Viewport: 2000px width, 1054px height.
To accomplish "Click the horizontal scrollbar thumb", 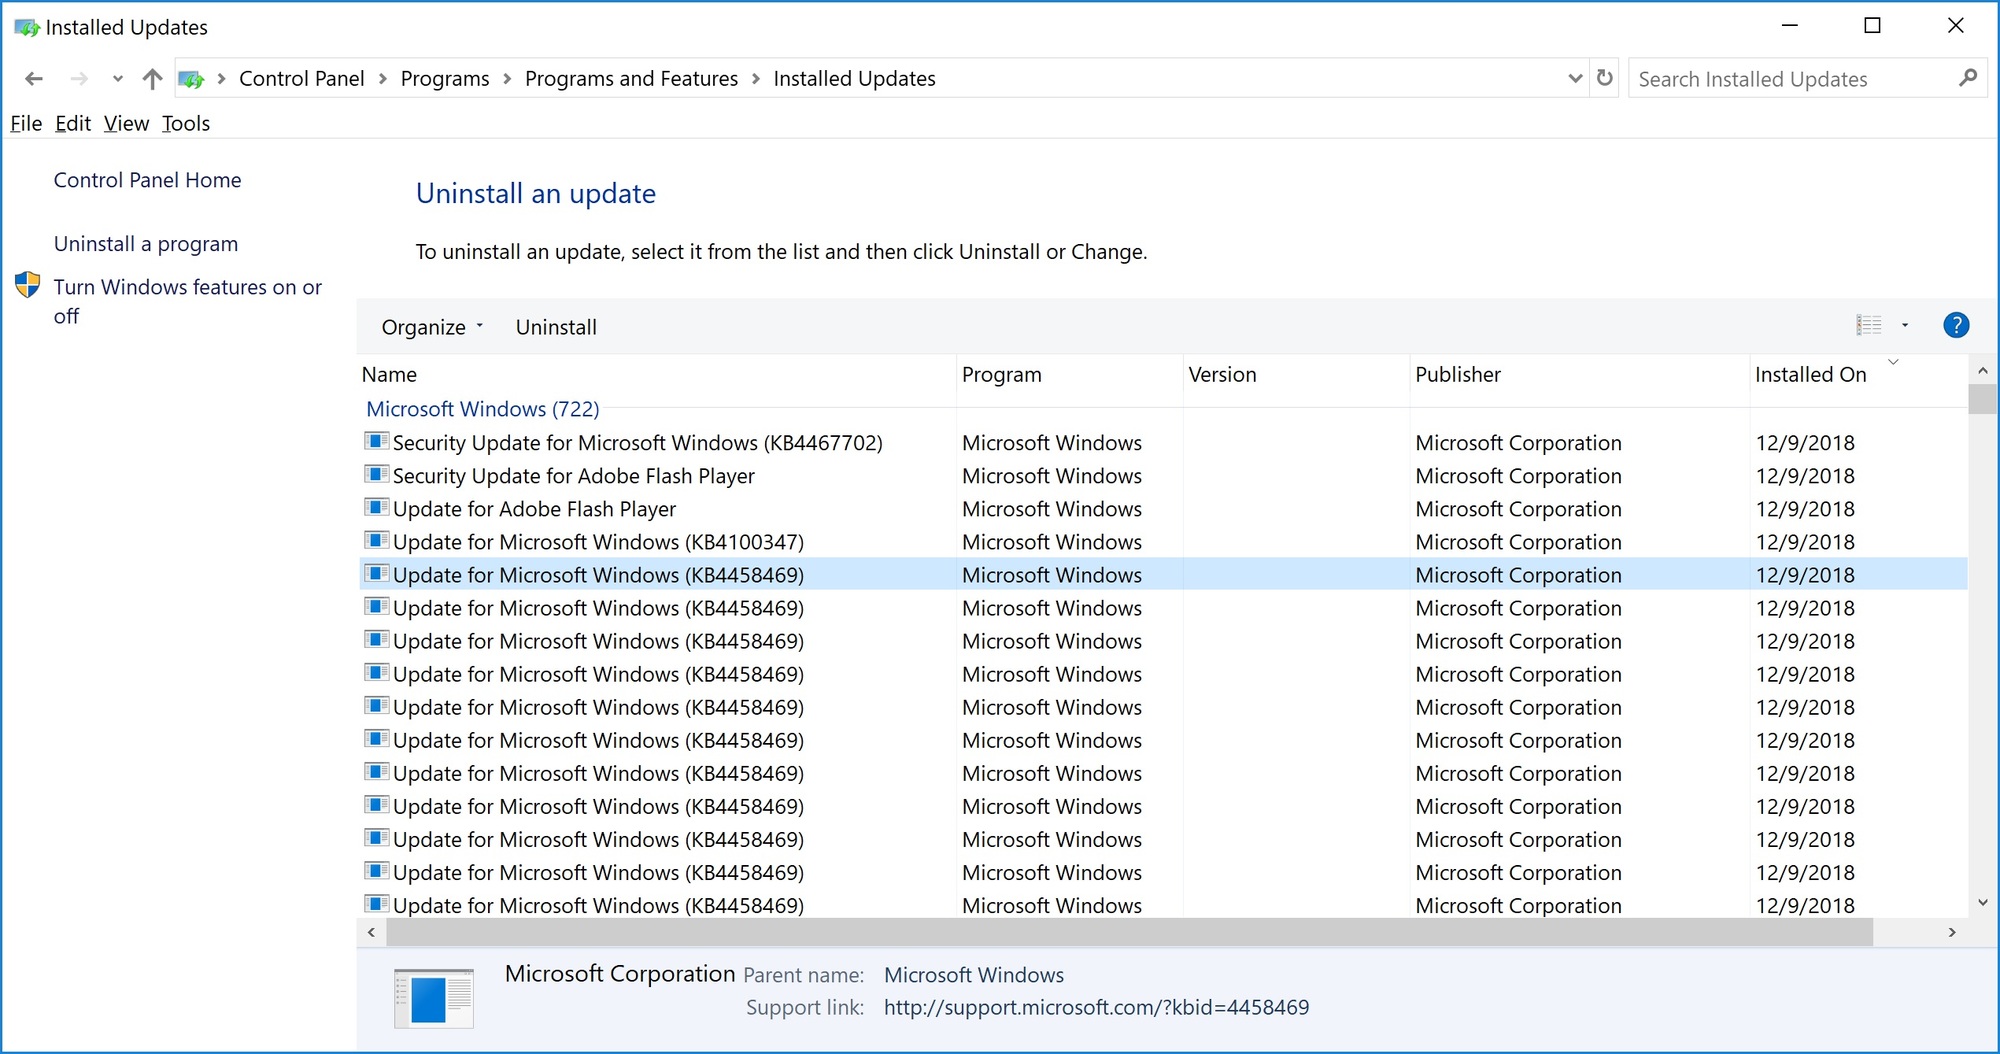I will [1129, 932].
